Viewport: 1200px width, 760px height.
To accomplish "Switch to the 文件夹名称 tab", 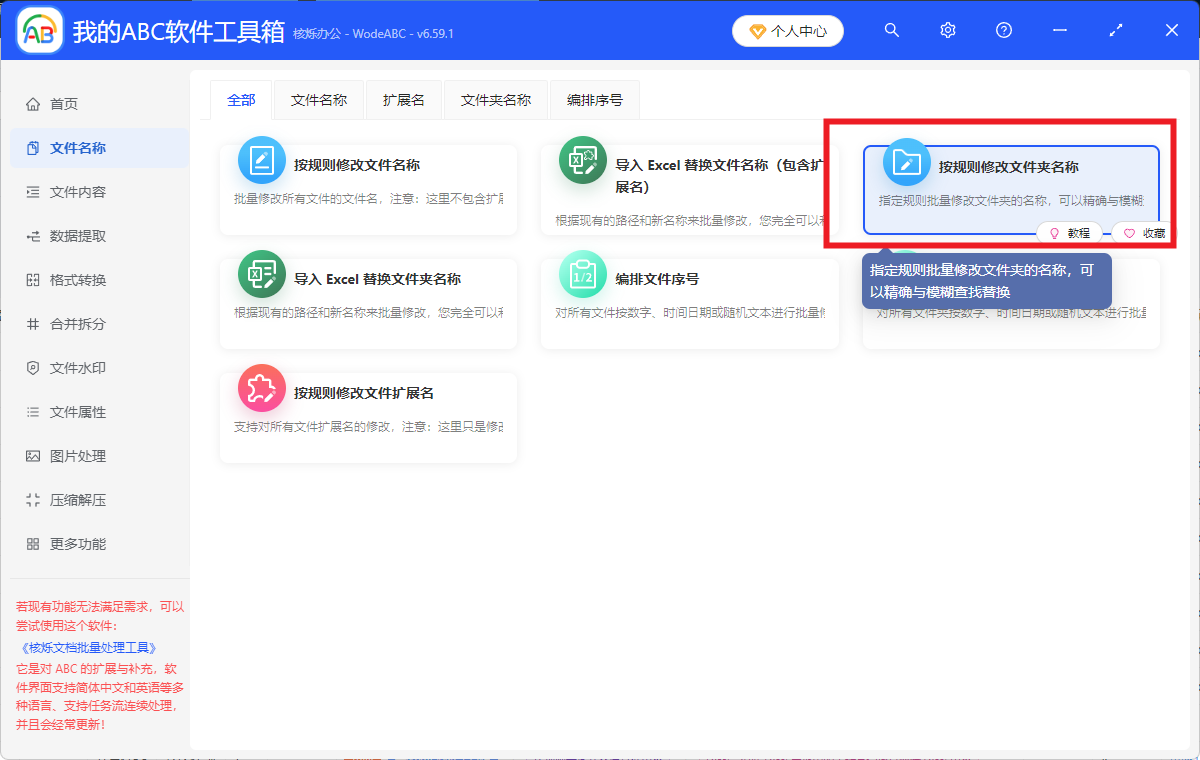I will (x=495, y=100).
